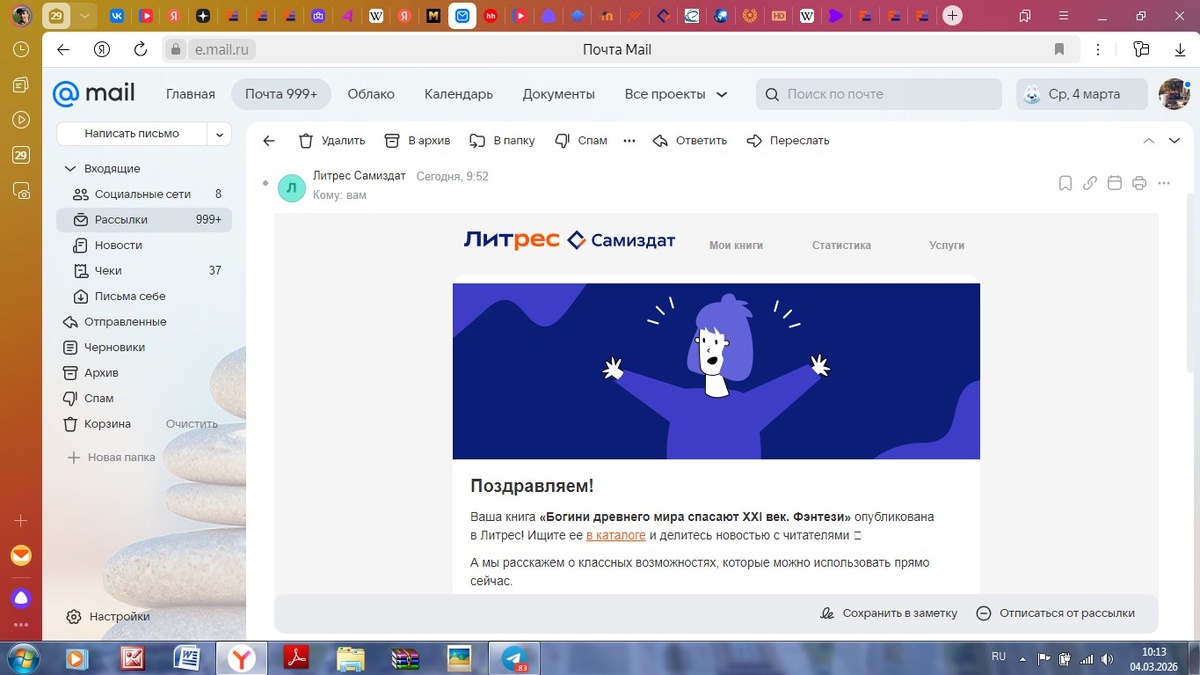
Task: Expand the tab group dropdown chevron
Action: pos(85,16)
